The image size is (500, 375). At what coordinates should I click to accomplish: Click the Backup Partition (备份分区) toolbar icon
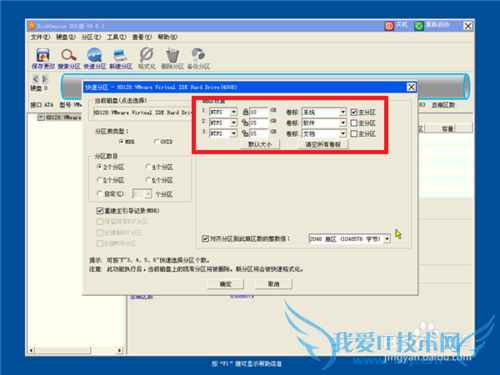click(x=198, y=55)
